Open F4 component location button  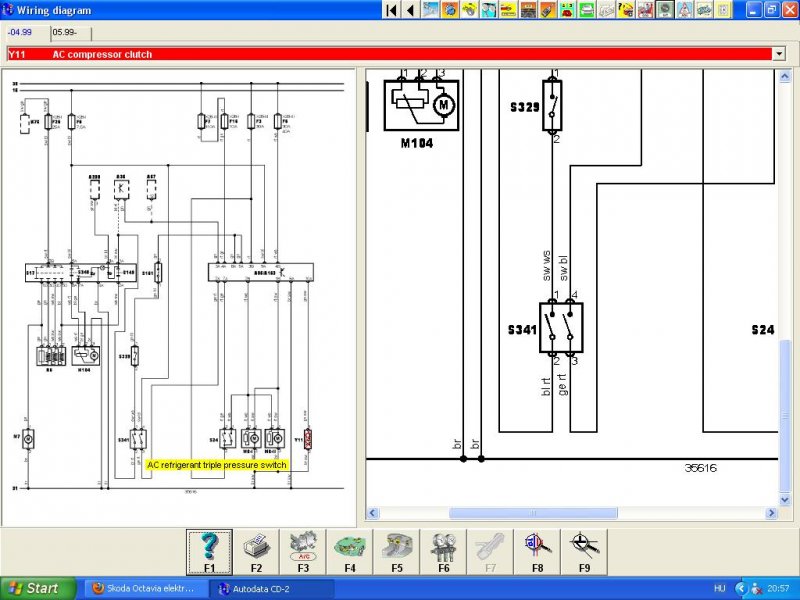click(x=350, y=553)
